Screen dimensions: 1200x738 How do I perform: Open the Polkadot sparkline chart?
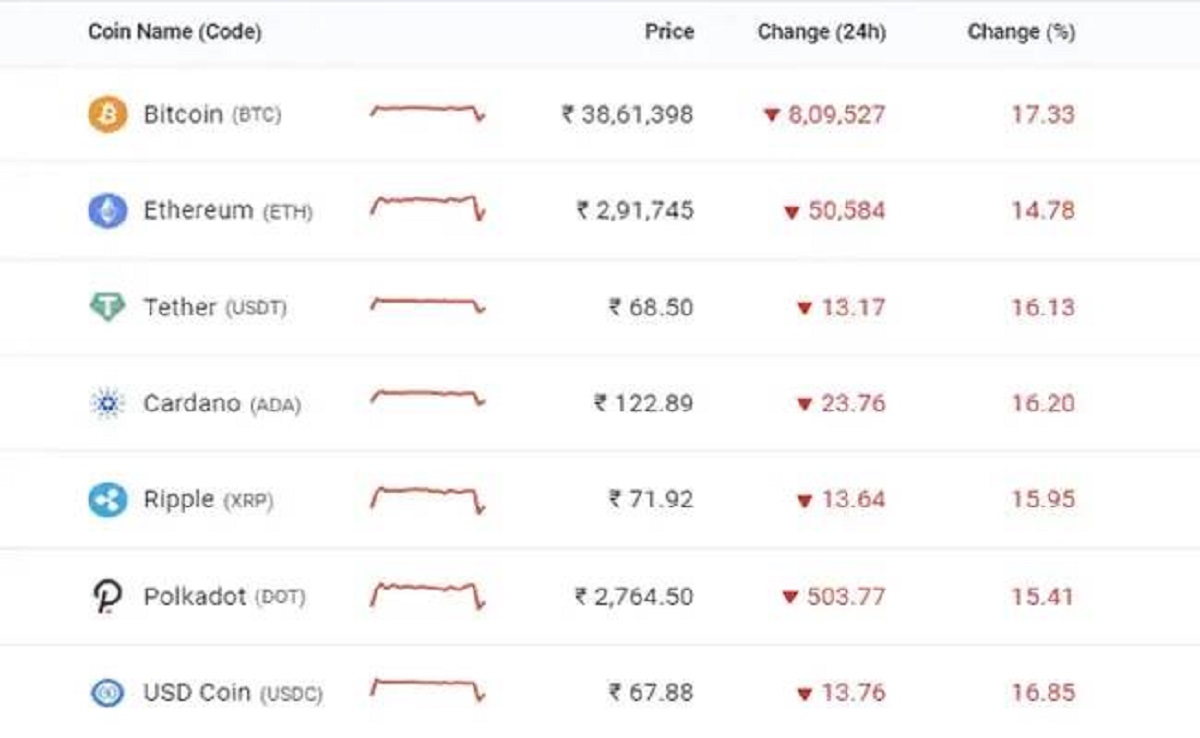tap(428, 595)
